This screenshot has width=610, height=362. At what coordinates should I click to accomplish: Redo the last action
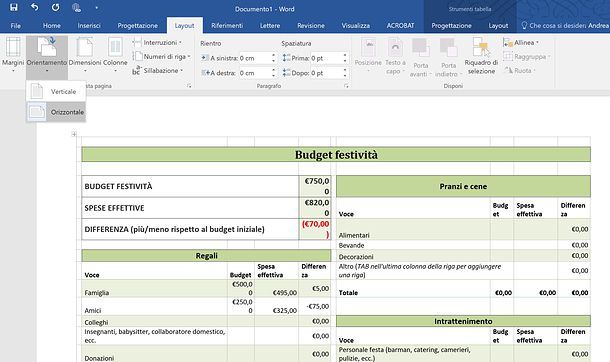point(56,7)
